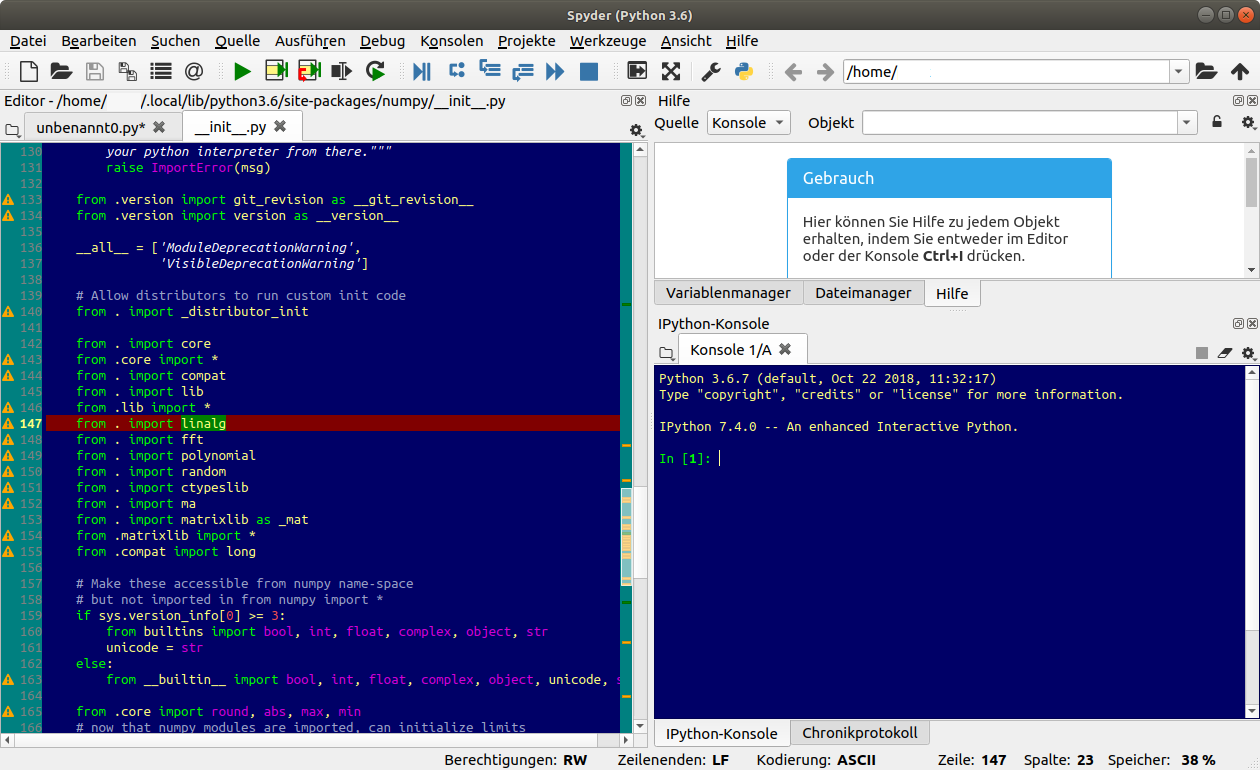Image resolution: width=1260 pixels, height=770 pixels.
Task: Debug the current file
Action: [x=421, y=71]
